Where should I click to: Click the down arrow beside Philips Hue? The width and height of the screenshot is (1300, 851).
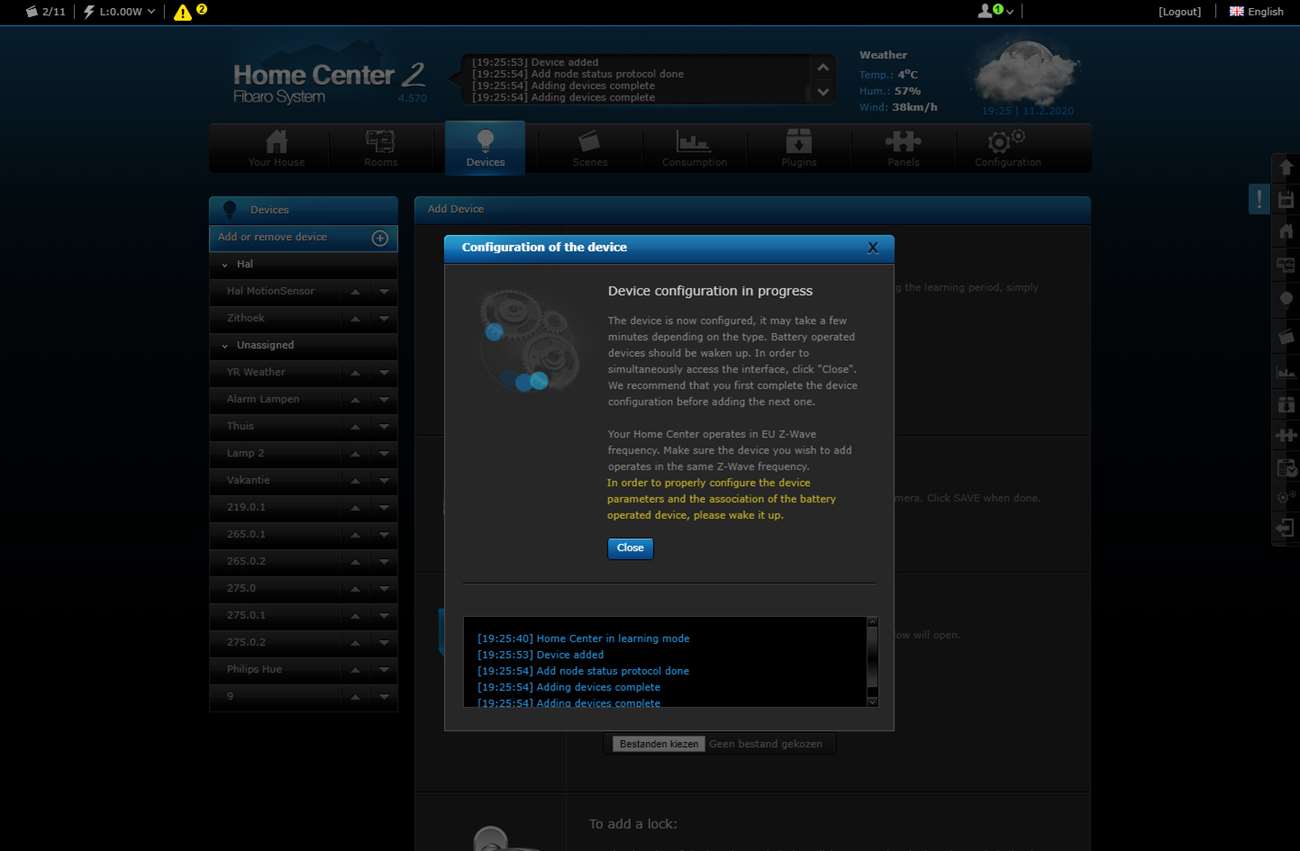pyautogui.click(x=384, y=670)
